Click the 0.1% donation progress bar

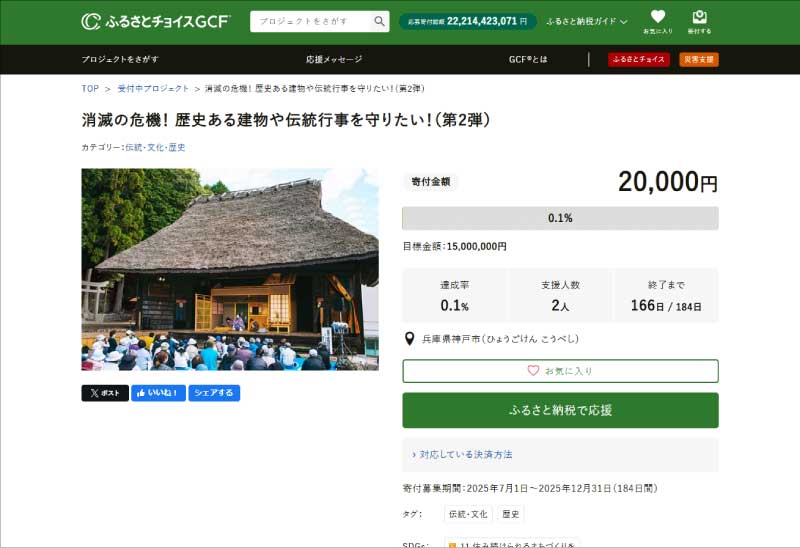pos(560,218)
